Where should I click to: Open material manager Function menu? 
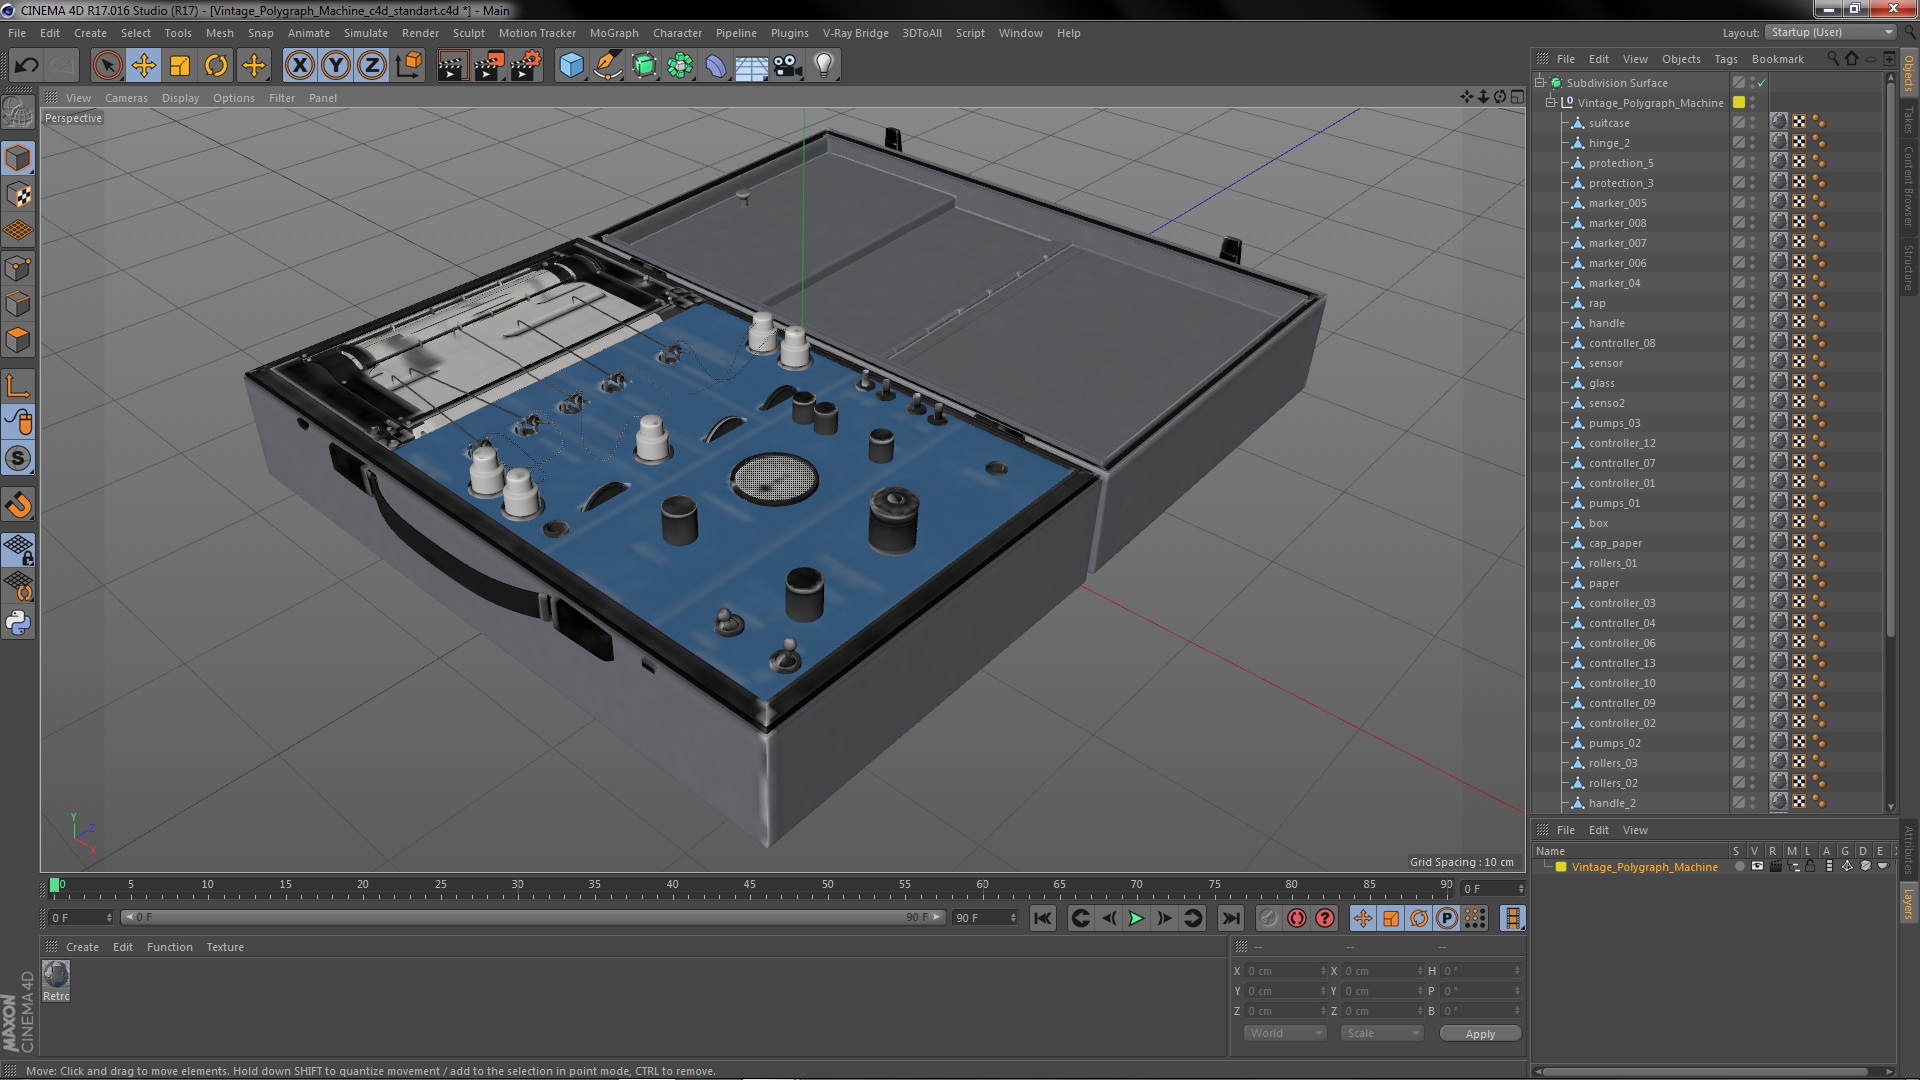(x=169, y=947)
